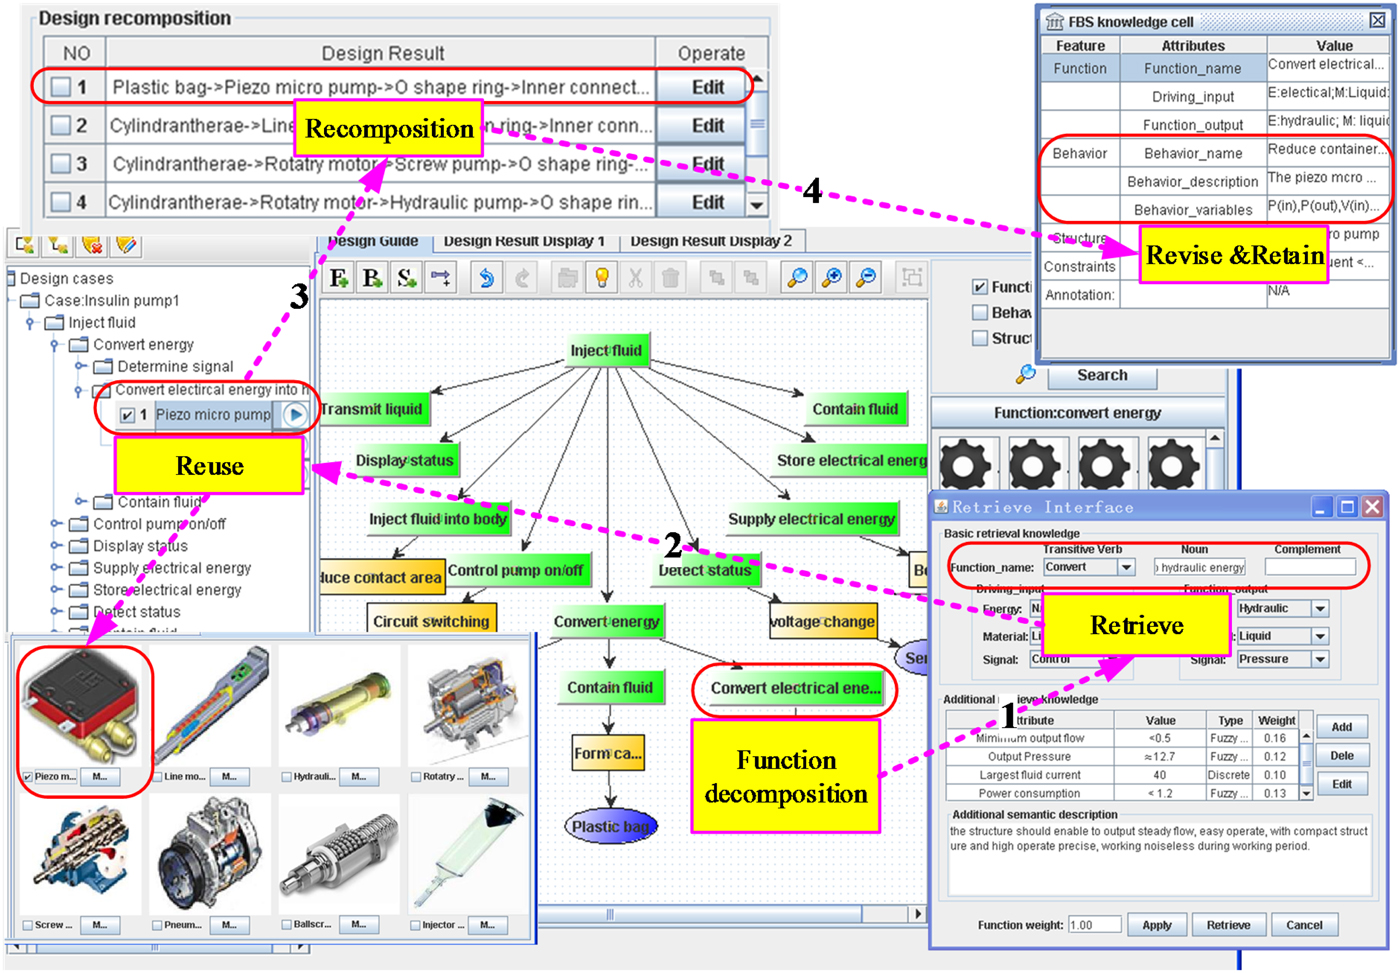Click the Function weight input field
The image size is (1400, 973).
tap(1093, 925)
